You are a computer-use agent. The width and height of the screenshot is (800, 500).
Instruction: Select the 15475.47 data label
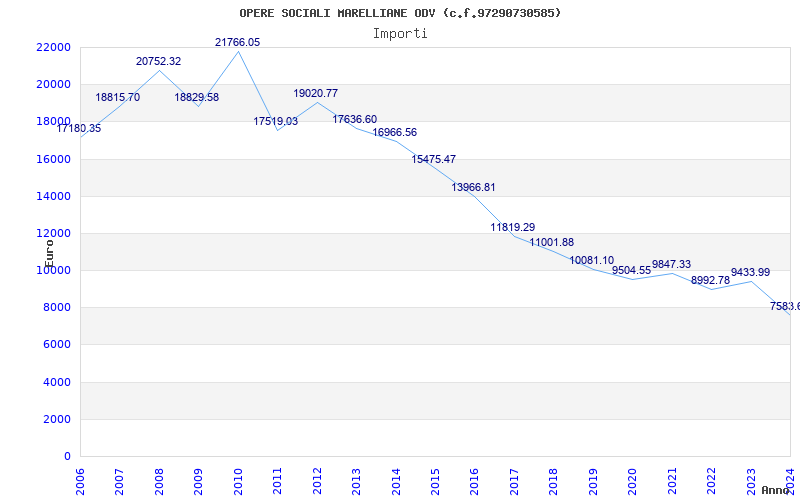(434, 159)
